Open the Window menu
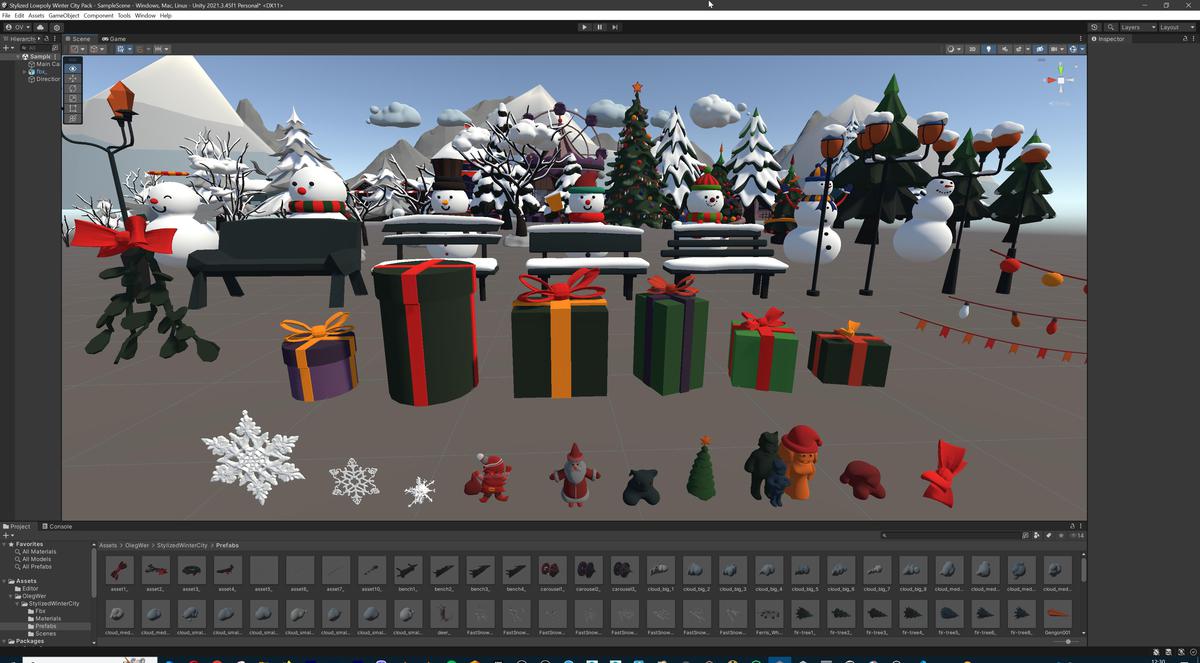 [x=145, y=16]
